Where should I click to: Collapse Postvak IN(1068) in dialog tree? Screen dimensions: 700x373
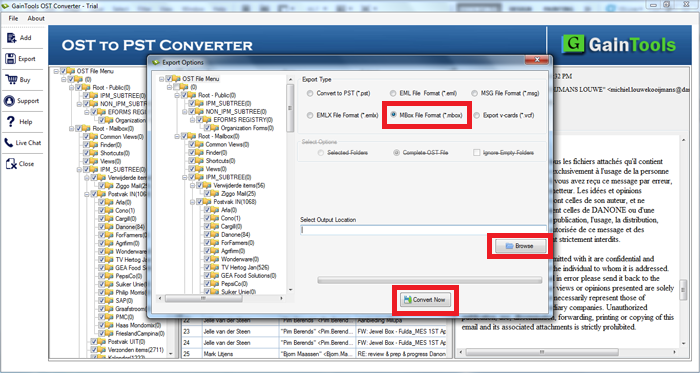point(192,202)
